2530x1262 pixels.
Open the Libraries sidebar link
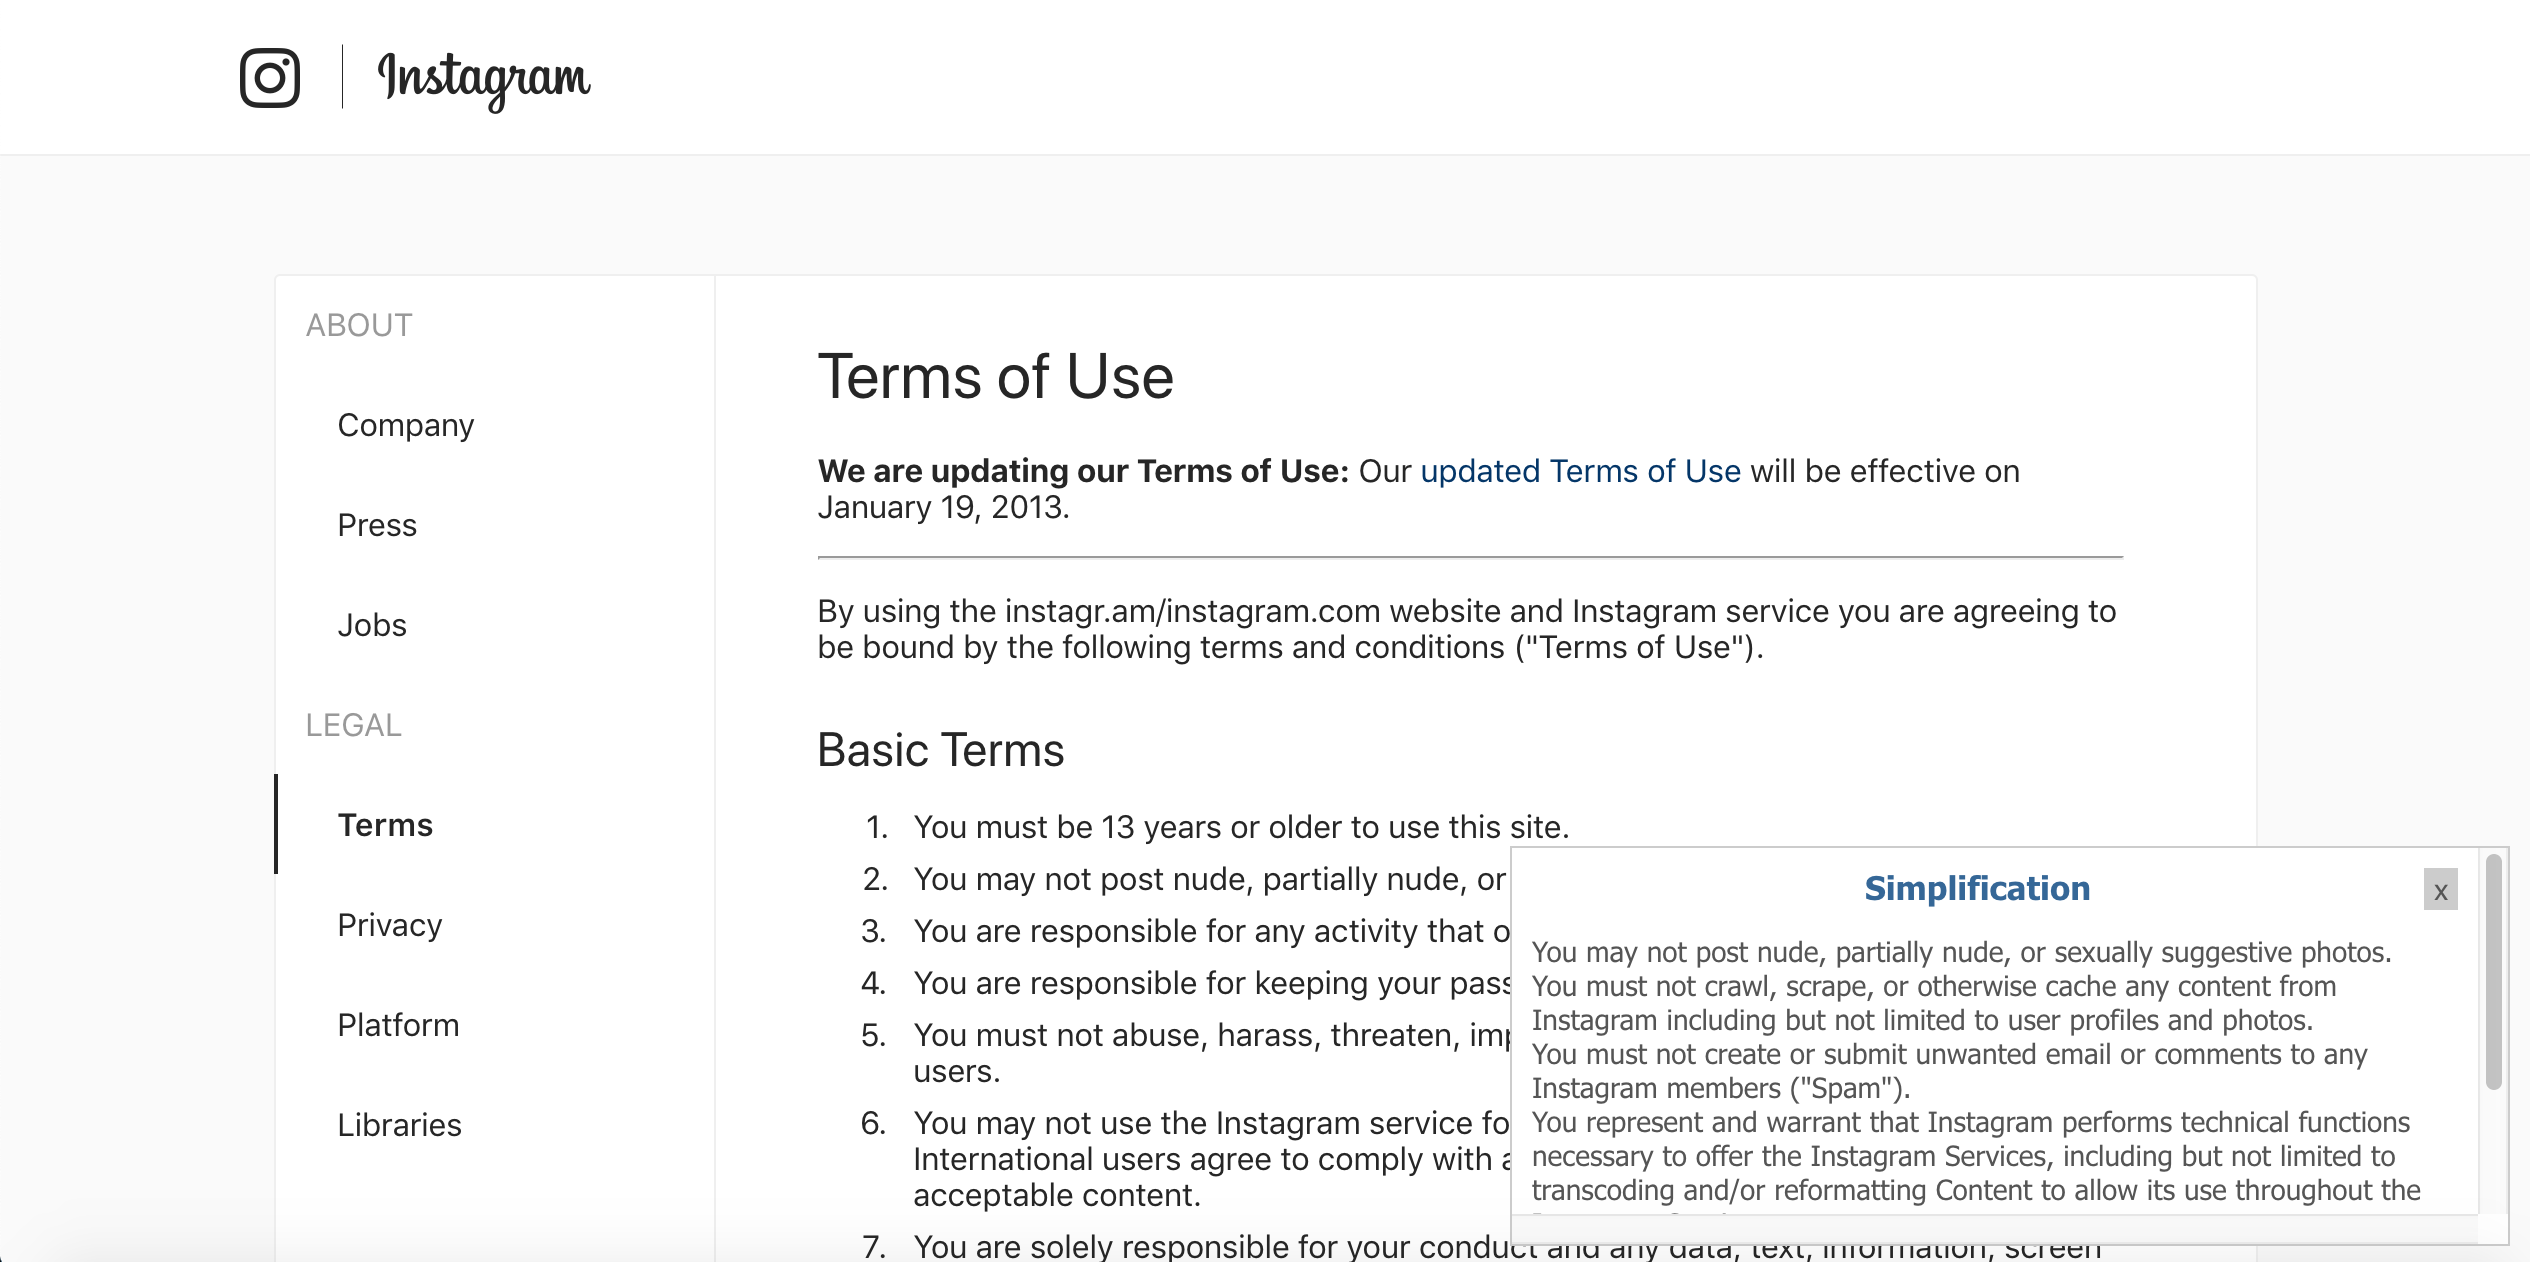(399, 1125)
